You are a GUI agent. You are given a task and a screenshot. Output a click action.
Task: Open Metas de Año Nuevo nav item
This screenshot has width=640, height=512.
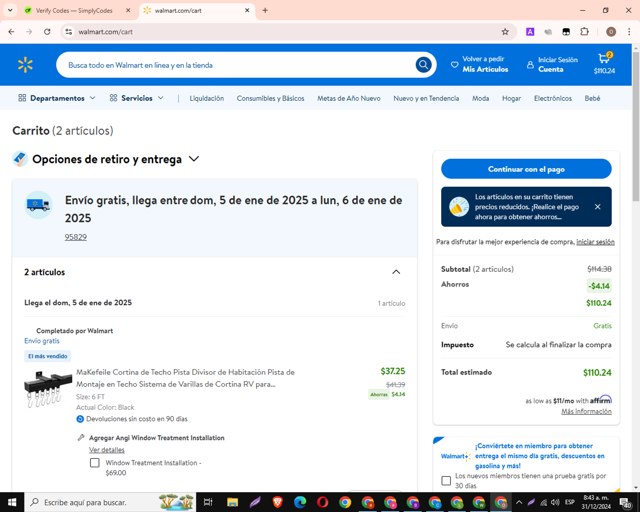point(349,98)
